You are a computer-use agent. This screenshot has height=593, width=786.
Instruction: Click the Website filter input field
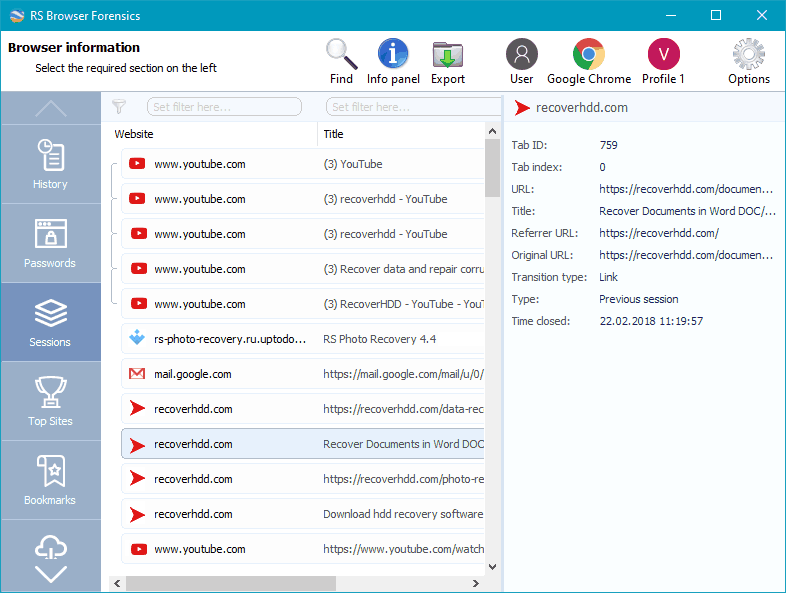[x=224, y=107]
